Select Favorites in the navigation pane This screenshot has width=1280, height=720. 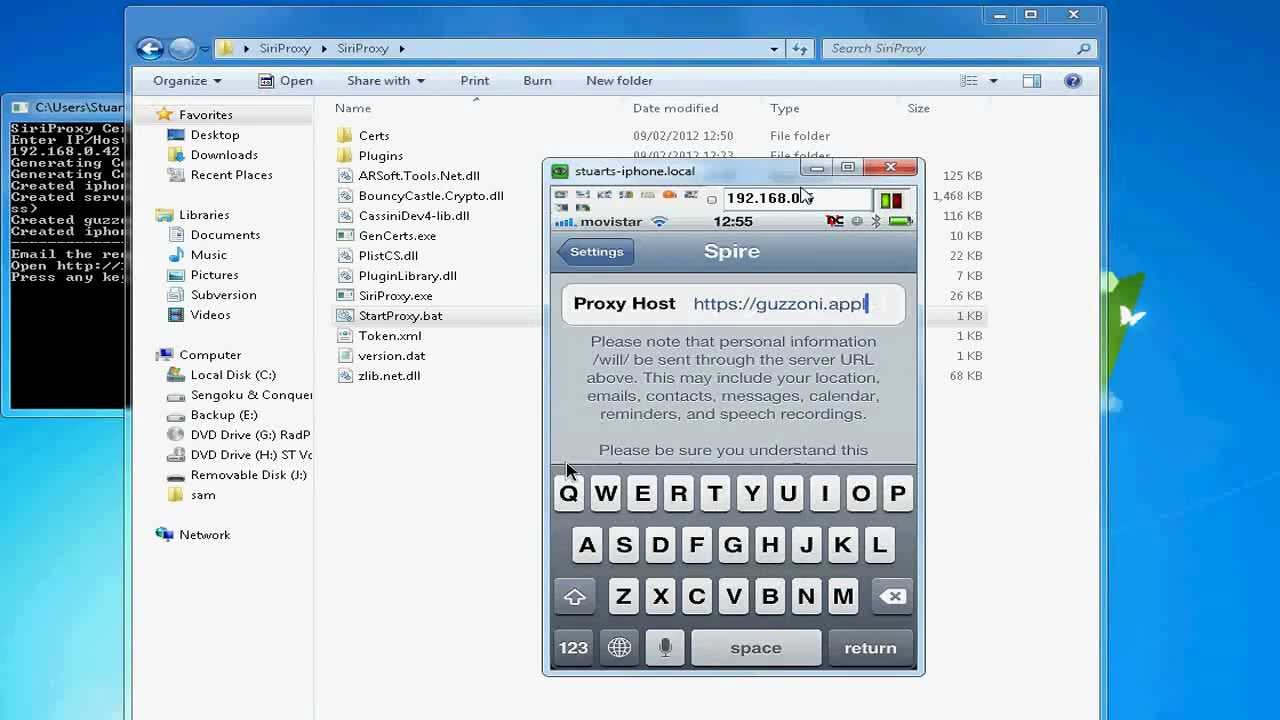pyautogui.click(x=206, y=115)
